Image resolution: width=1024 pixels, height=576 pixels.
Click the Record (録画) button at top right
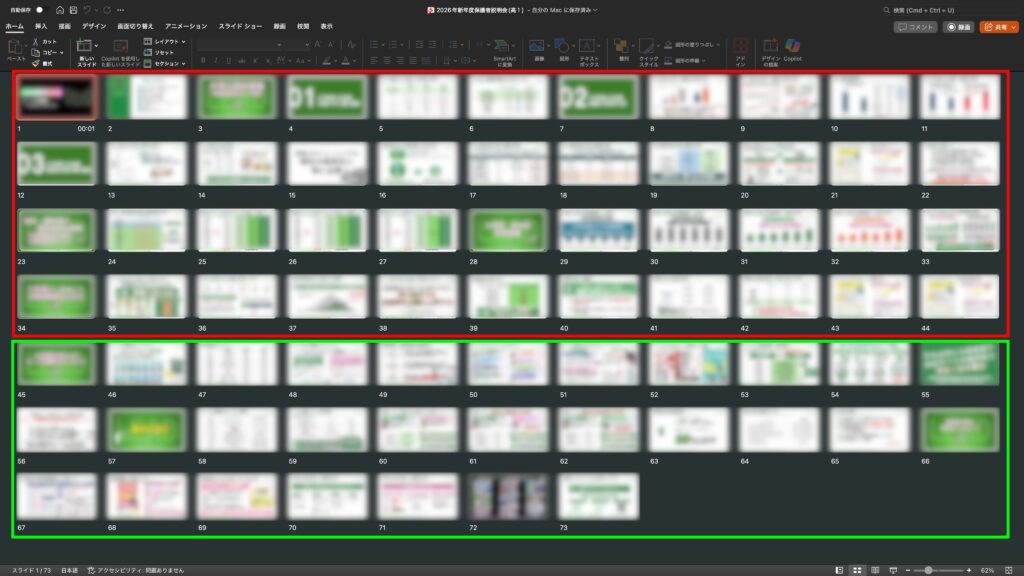pos(959,27)
